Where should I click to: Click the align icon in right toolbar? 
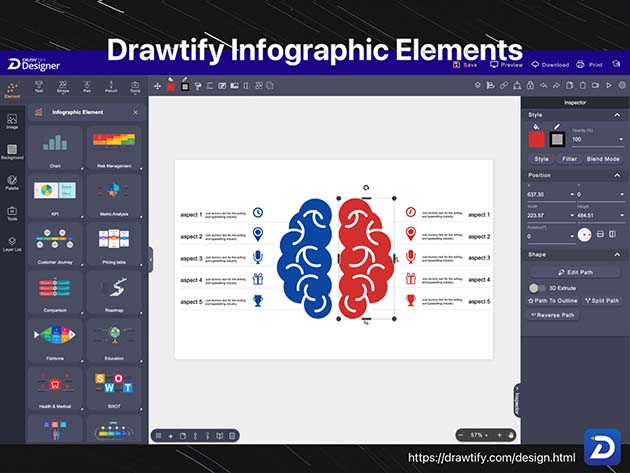[491, 85]
